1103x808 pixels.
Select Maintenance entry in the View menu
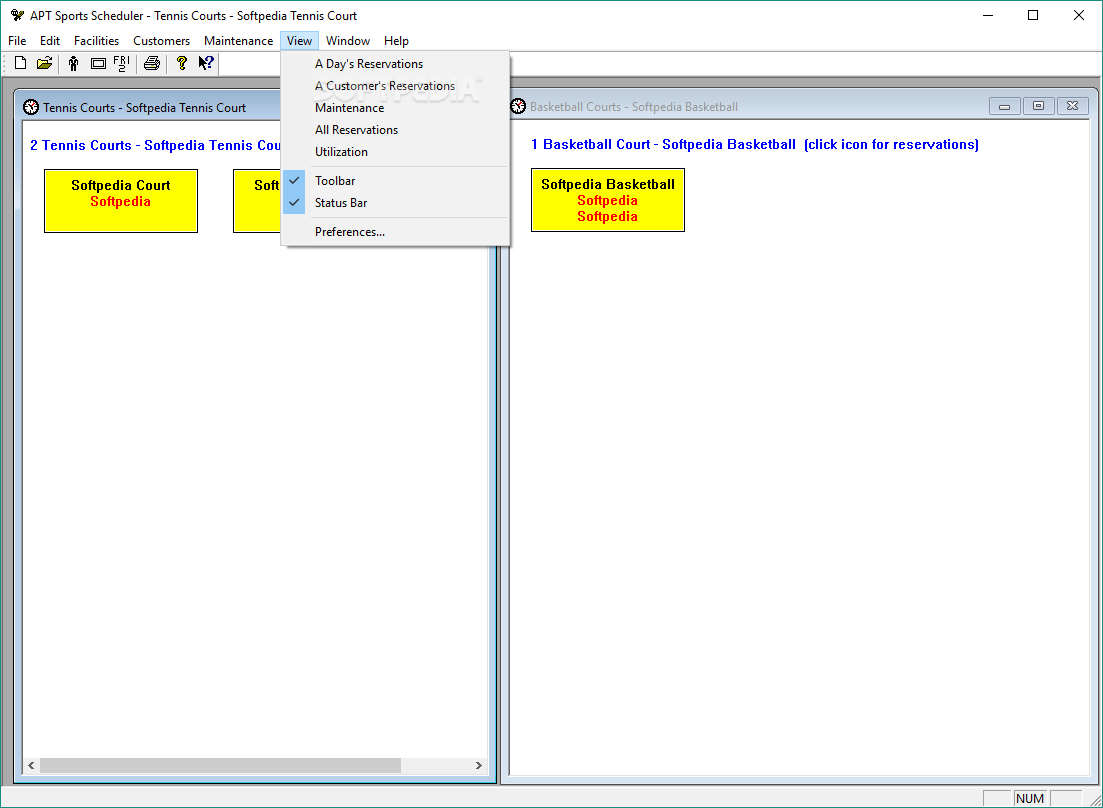[x=395, y=108]
